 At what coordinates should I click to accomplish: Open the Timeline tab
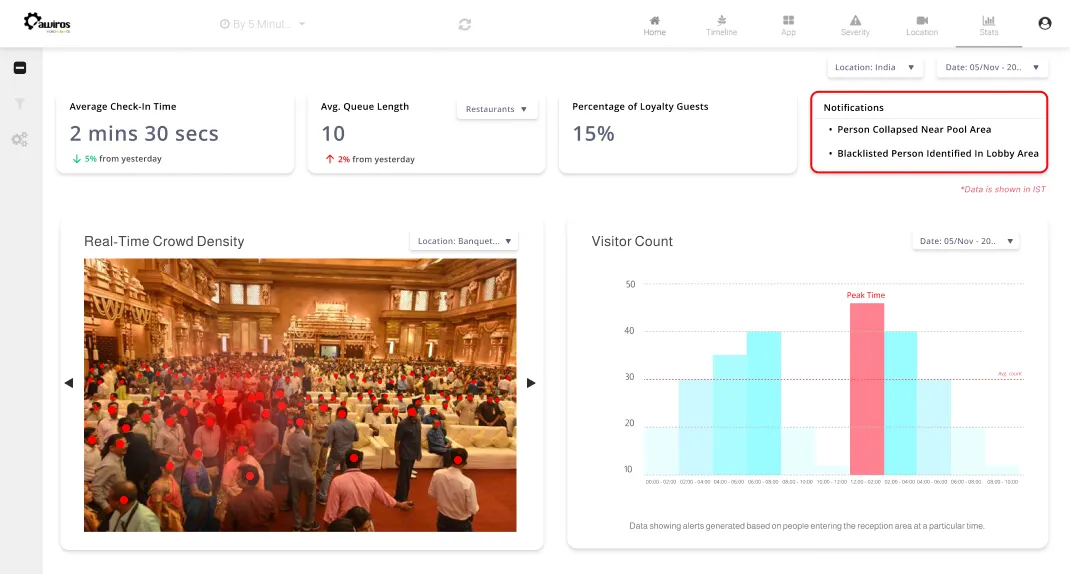[x=721, y=25]
